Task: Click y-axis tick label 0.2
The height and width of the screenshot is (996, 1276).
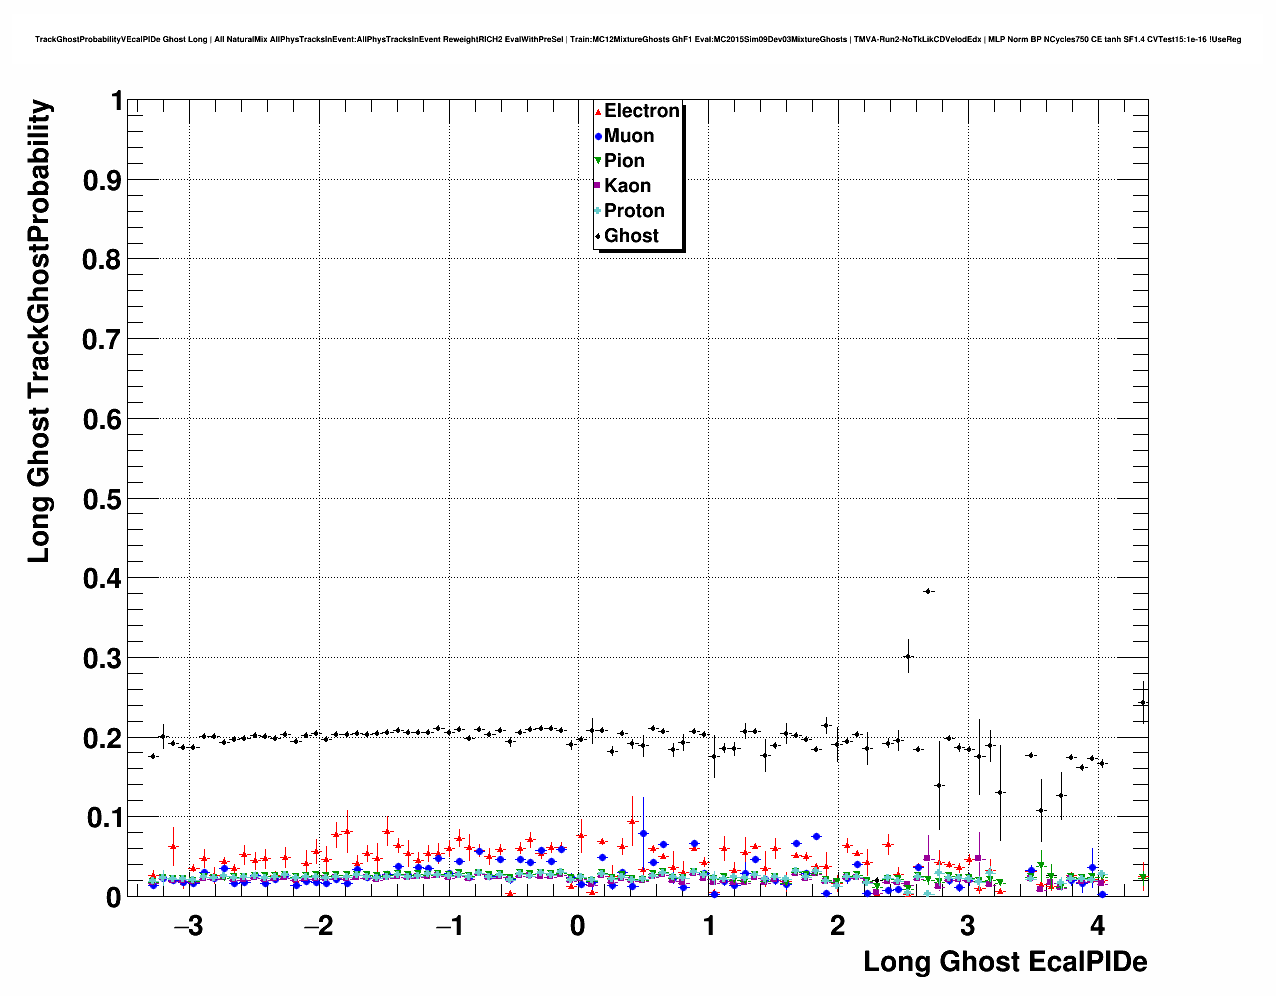Action: tap(104, 738)
